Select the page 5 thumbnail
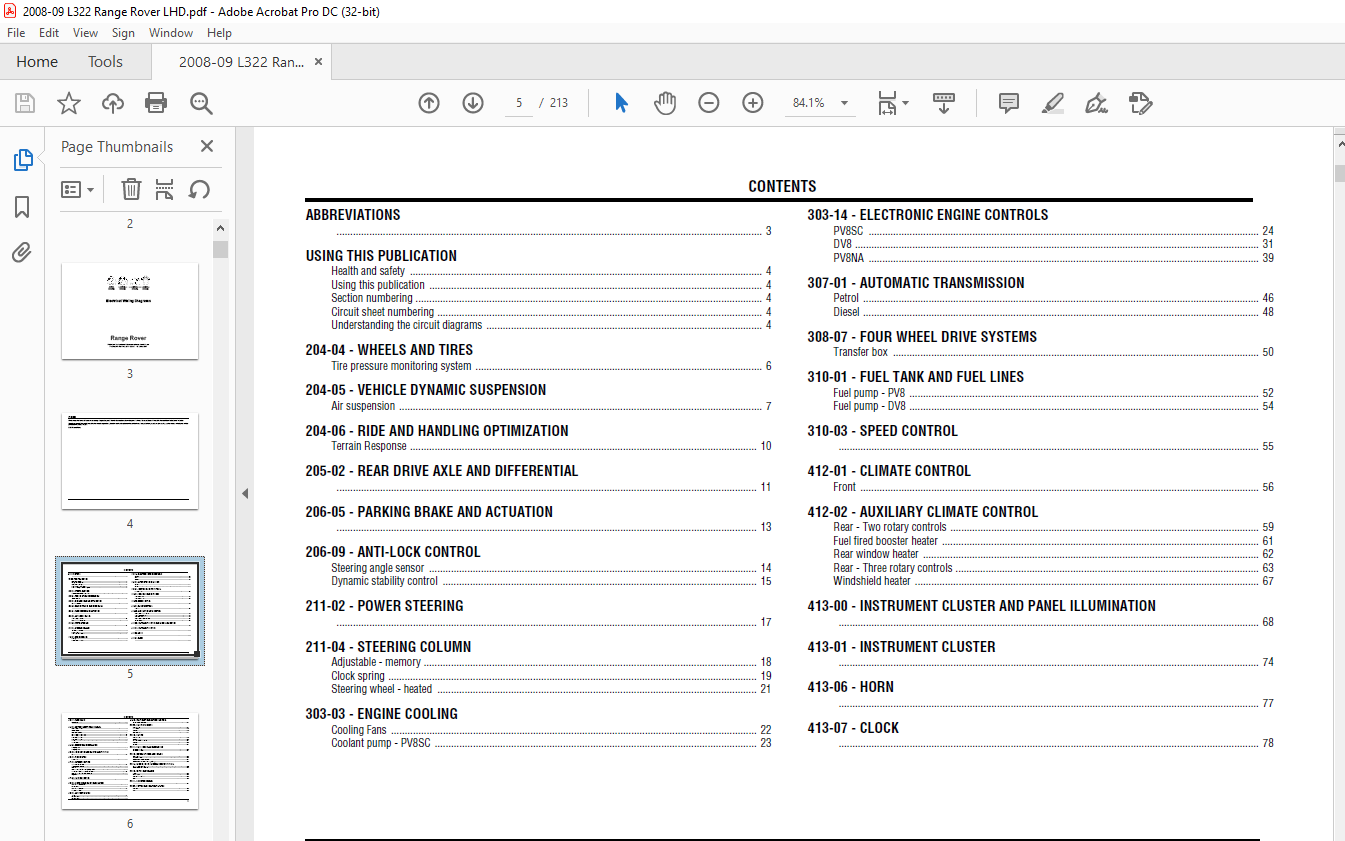The width and height of the screenshot is (1345, 841). [x=130, y=611]
